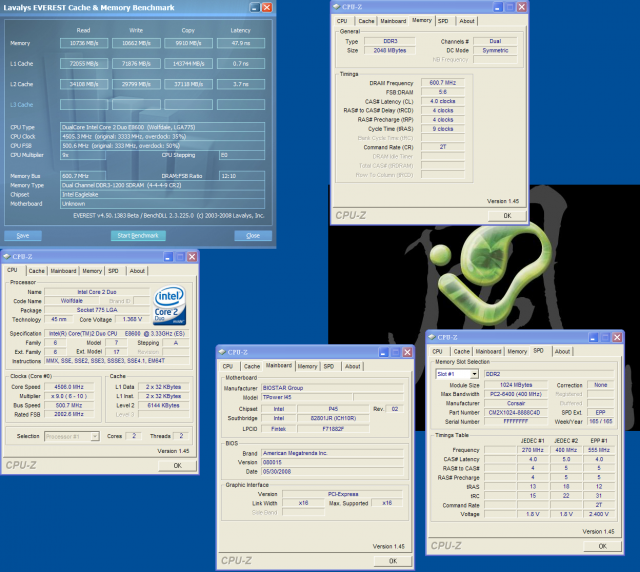The width and height of the screenshot is (640, 572).
Task: Open About tab in CPU-Z Memory window
Action: 467,21
